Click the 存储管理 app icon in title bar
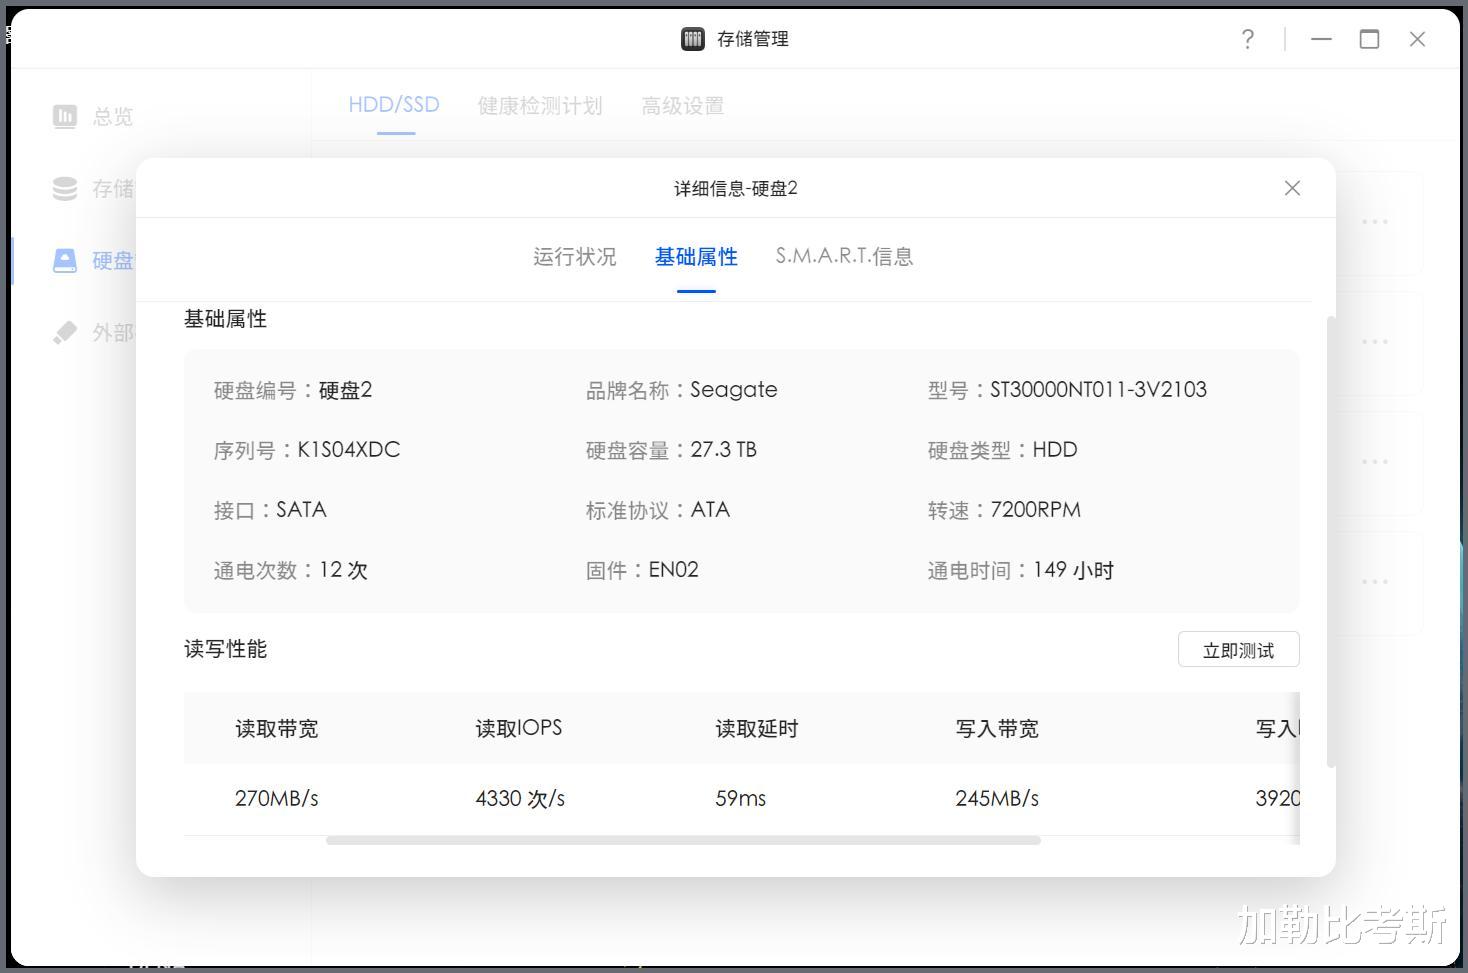 pos(693,39)
